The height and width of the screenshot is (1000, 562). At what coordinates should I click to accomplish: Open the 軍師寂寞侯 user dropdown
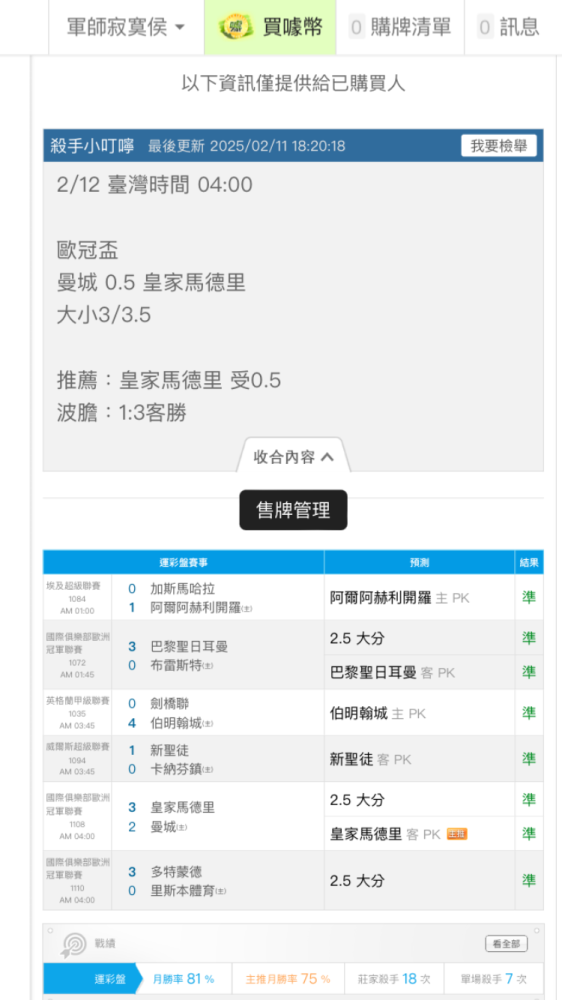tap(126, 27)
